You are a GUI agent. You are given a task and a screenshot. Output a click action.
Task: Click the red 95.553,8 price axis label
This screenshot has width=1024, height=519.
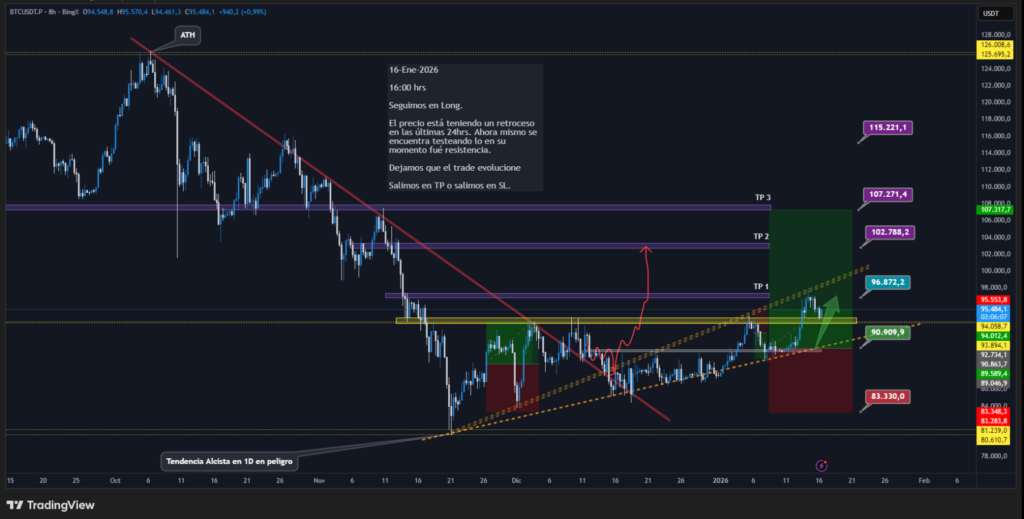pyautogui.click(x=995, y=300)
